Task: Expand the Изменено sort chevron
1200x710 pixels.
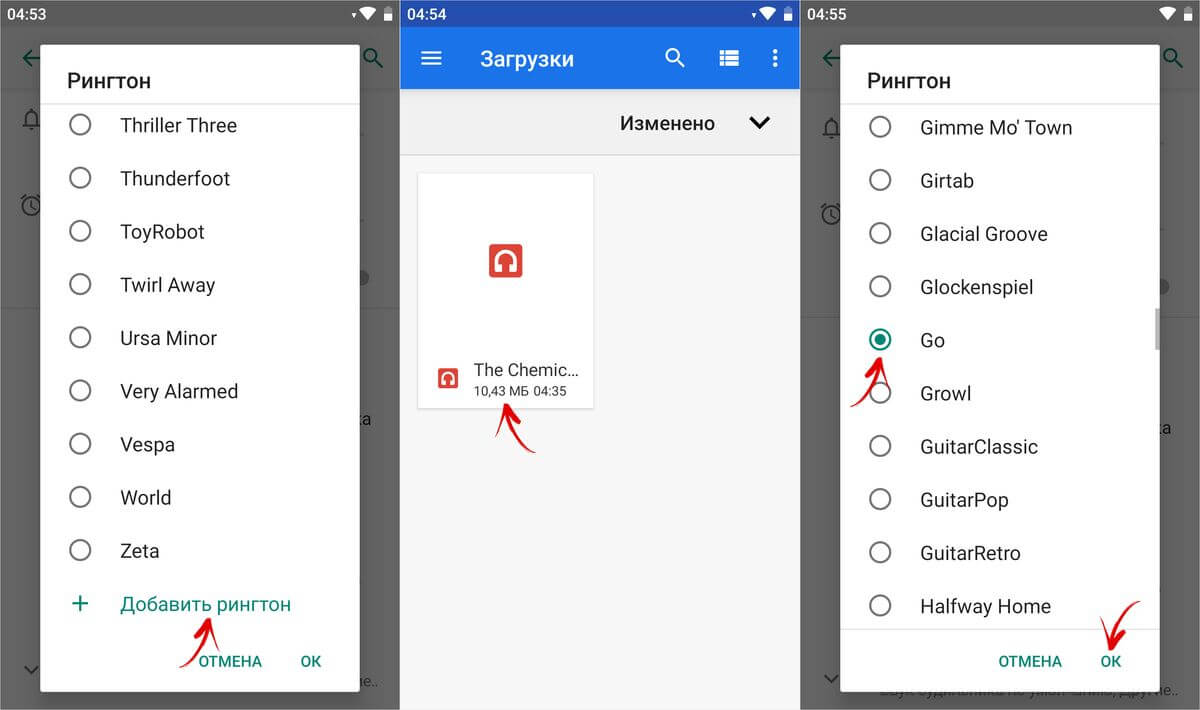Action: [760, 123]
